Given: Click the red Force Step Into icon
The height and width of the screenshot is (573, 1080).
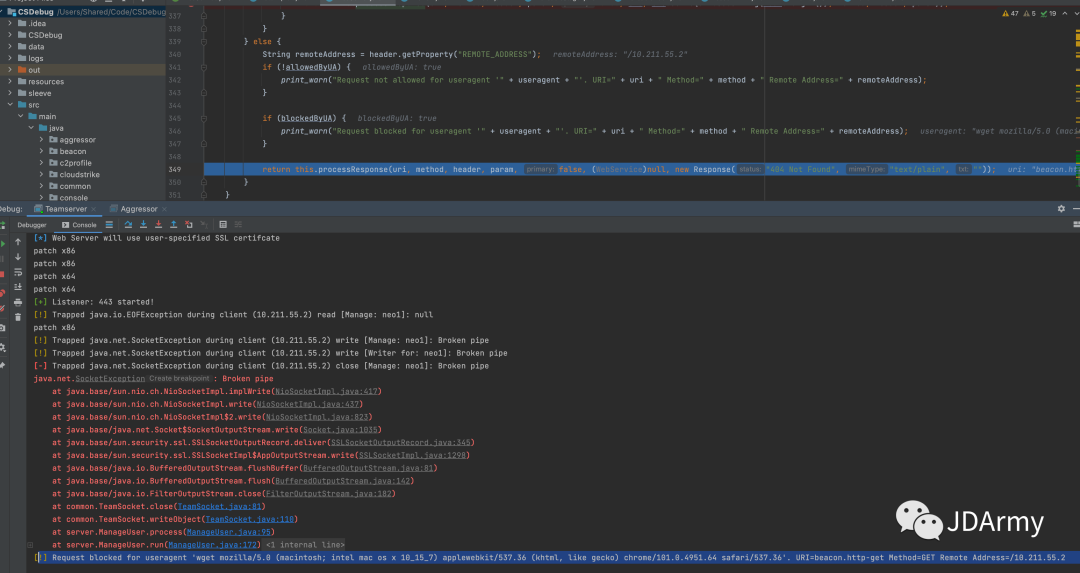Looking at the screenshot, I should click(158, 225).
